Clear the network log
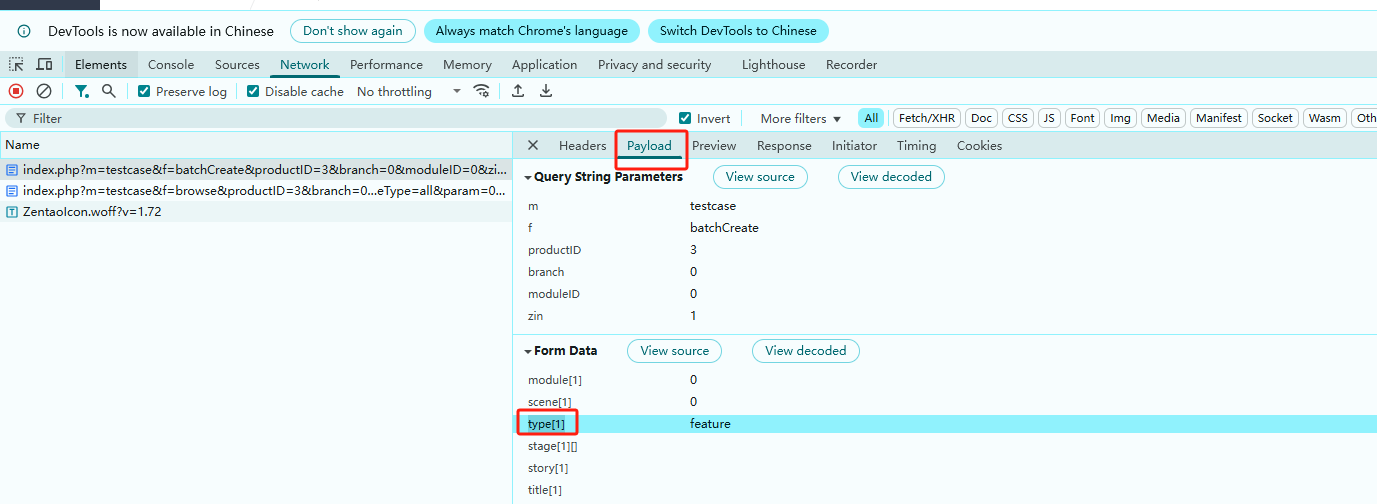1377x504 pixels. pos(44,91)
